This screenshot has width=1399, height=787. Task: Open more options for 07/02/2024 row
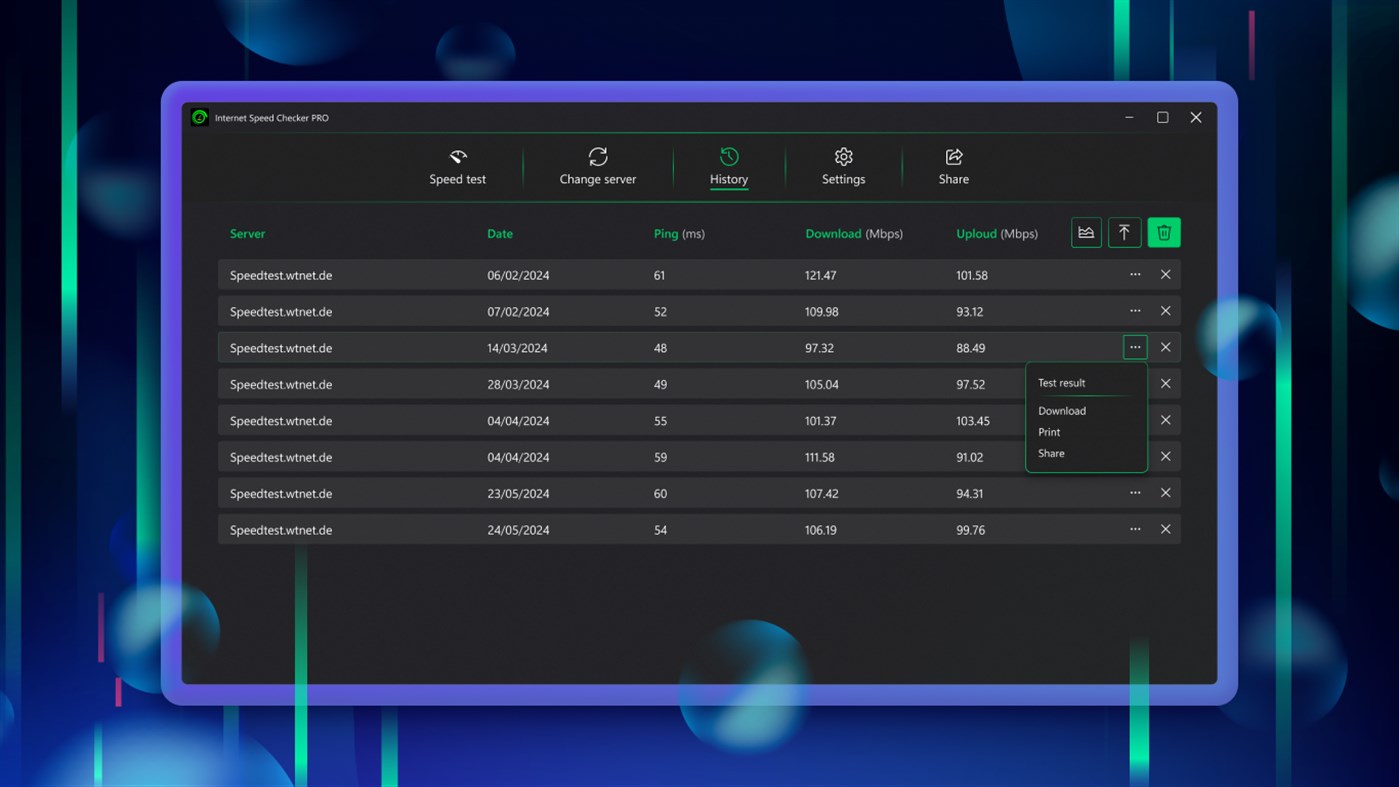point(1135,311)
